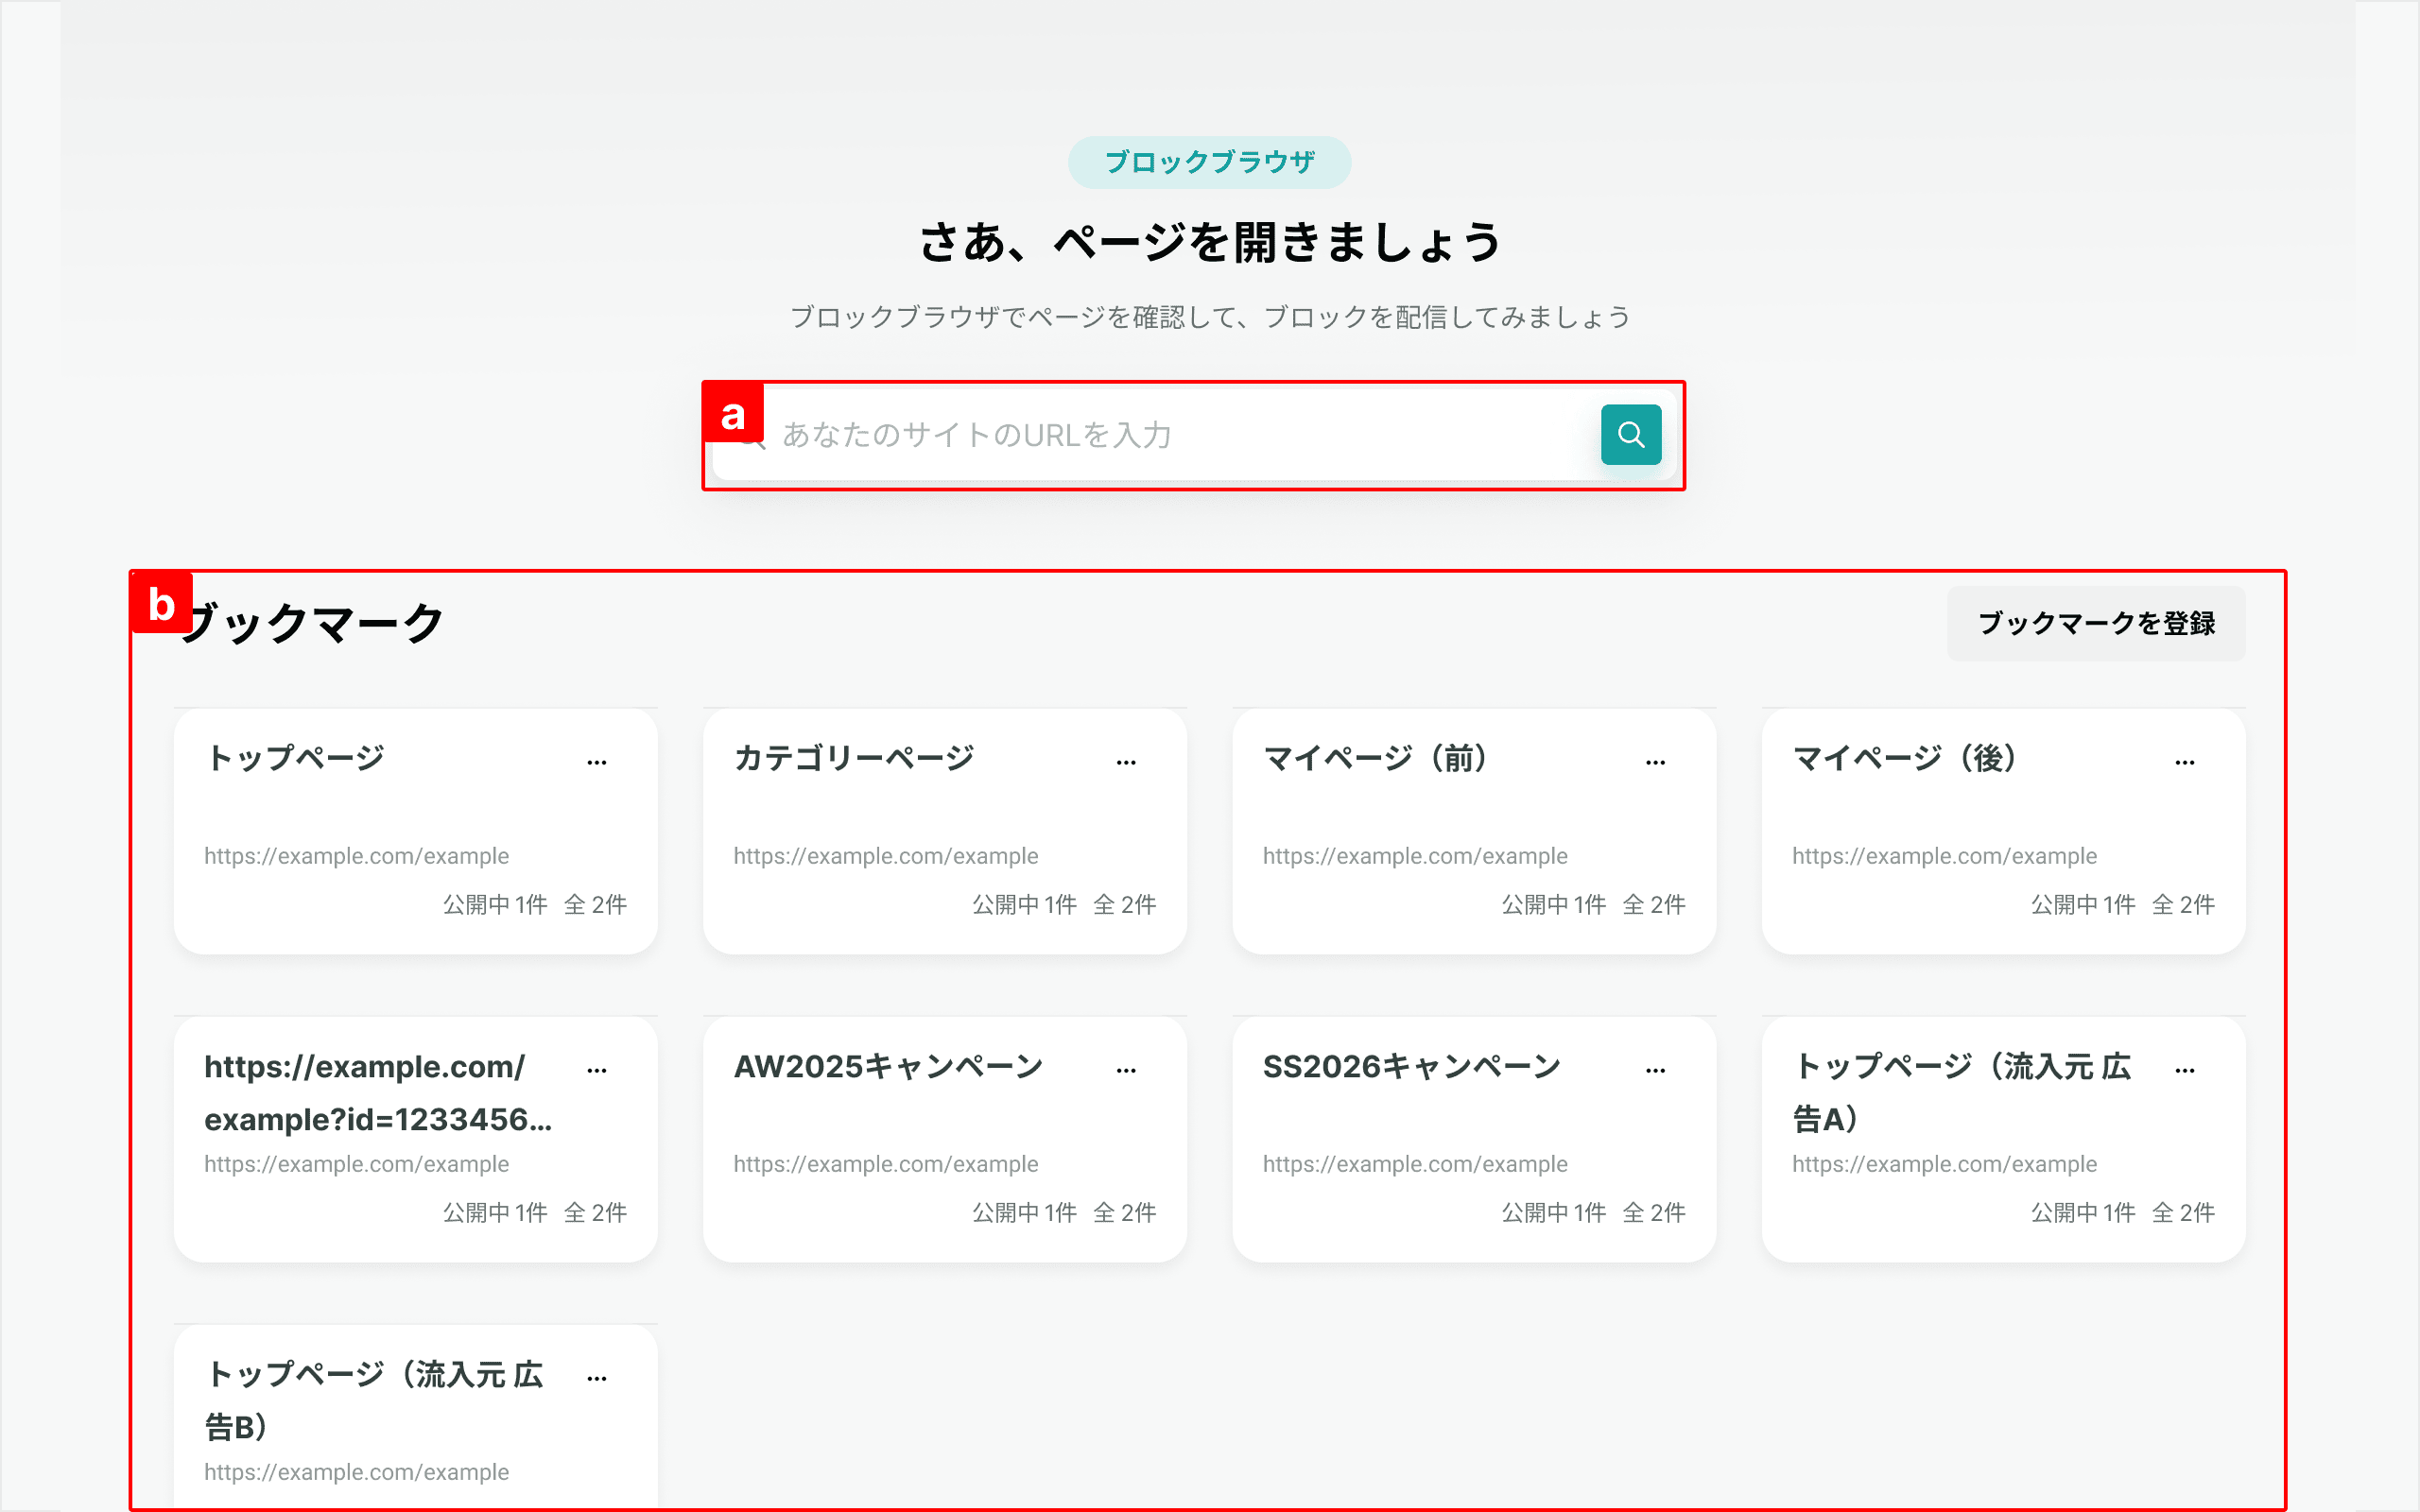Click the URL text under マイページ（前）card
Image resolution: width=2420 pixels, height=1512 pixels.
pos(1415,856)
